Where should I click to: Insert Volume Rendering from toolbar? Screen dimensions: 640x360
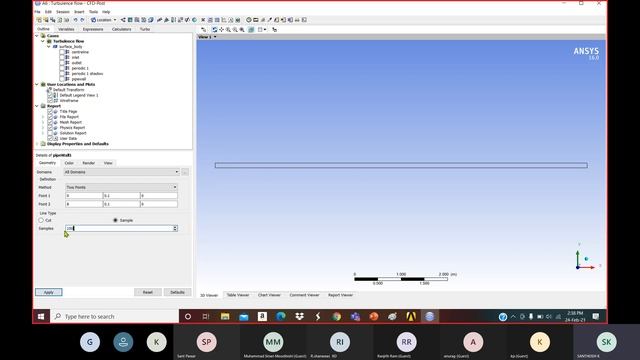(151, 20)
